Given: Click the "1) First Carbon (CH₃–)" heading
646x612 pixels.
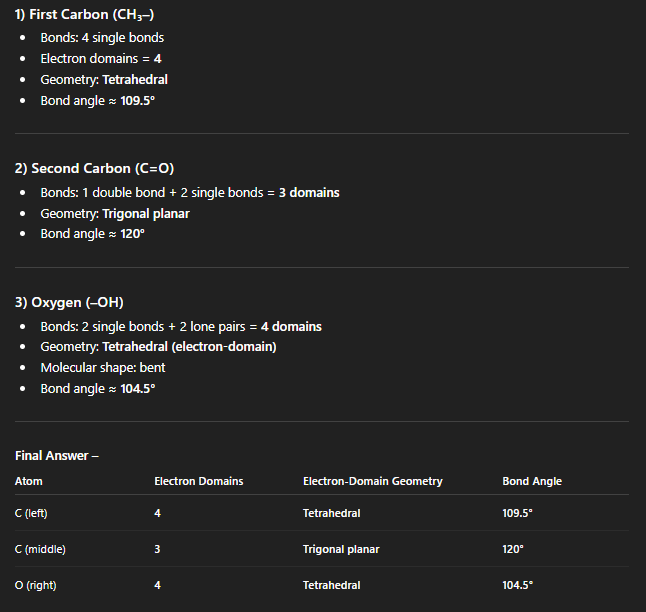Looking at the screenshot, I should click(x=84, y=13).
